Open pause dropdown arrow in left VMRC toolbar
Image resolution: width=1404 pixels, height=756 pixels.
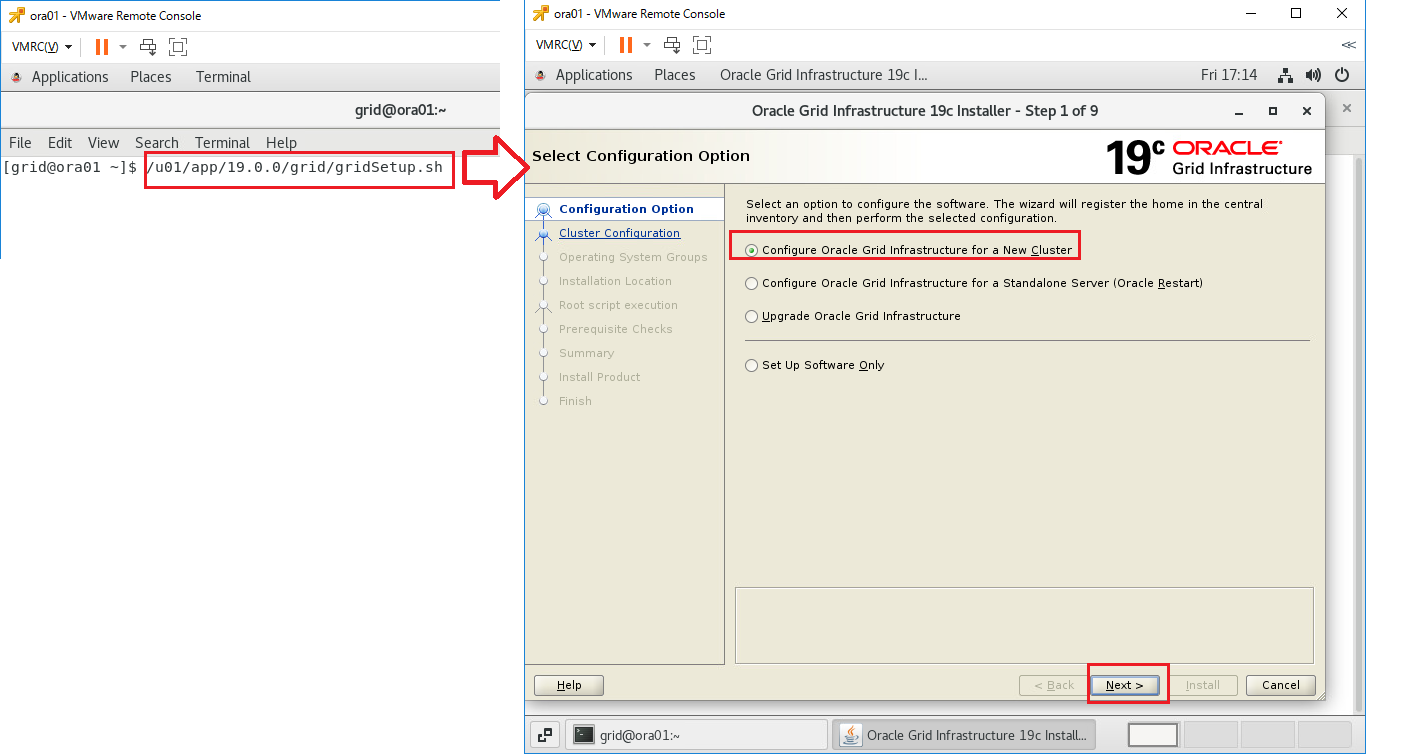click(123, 47)
